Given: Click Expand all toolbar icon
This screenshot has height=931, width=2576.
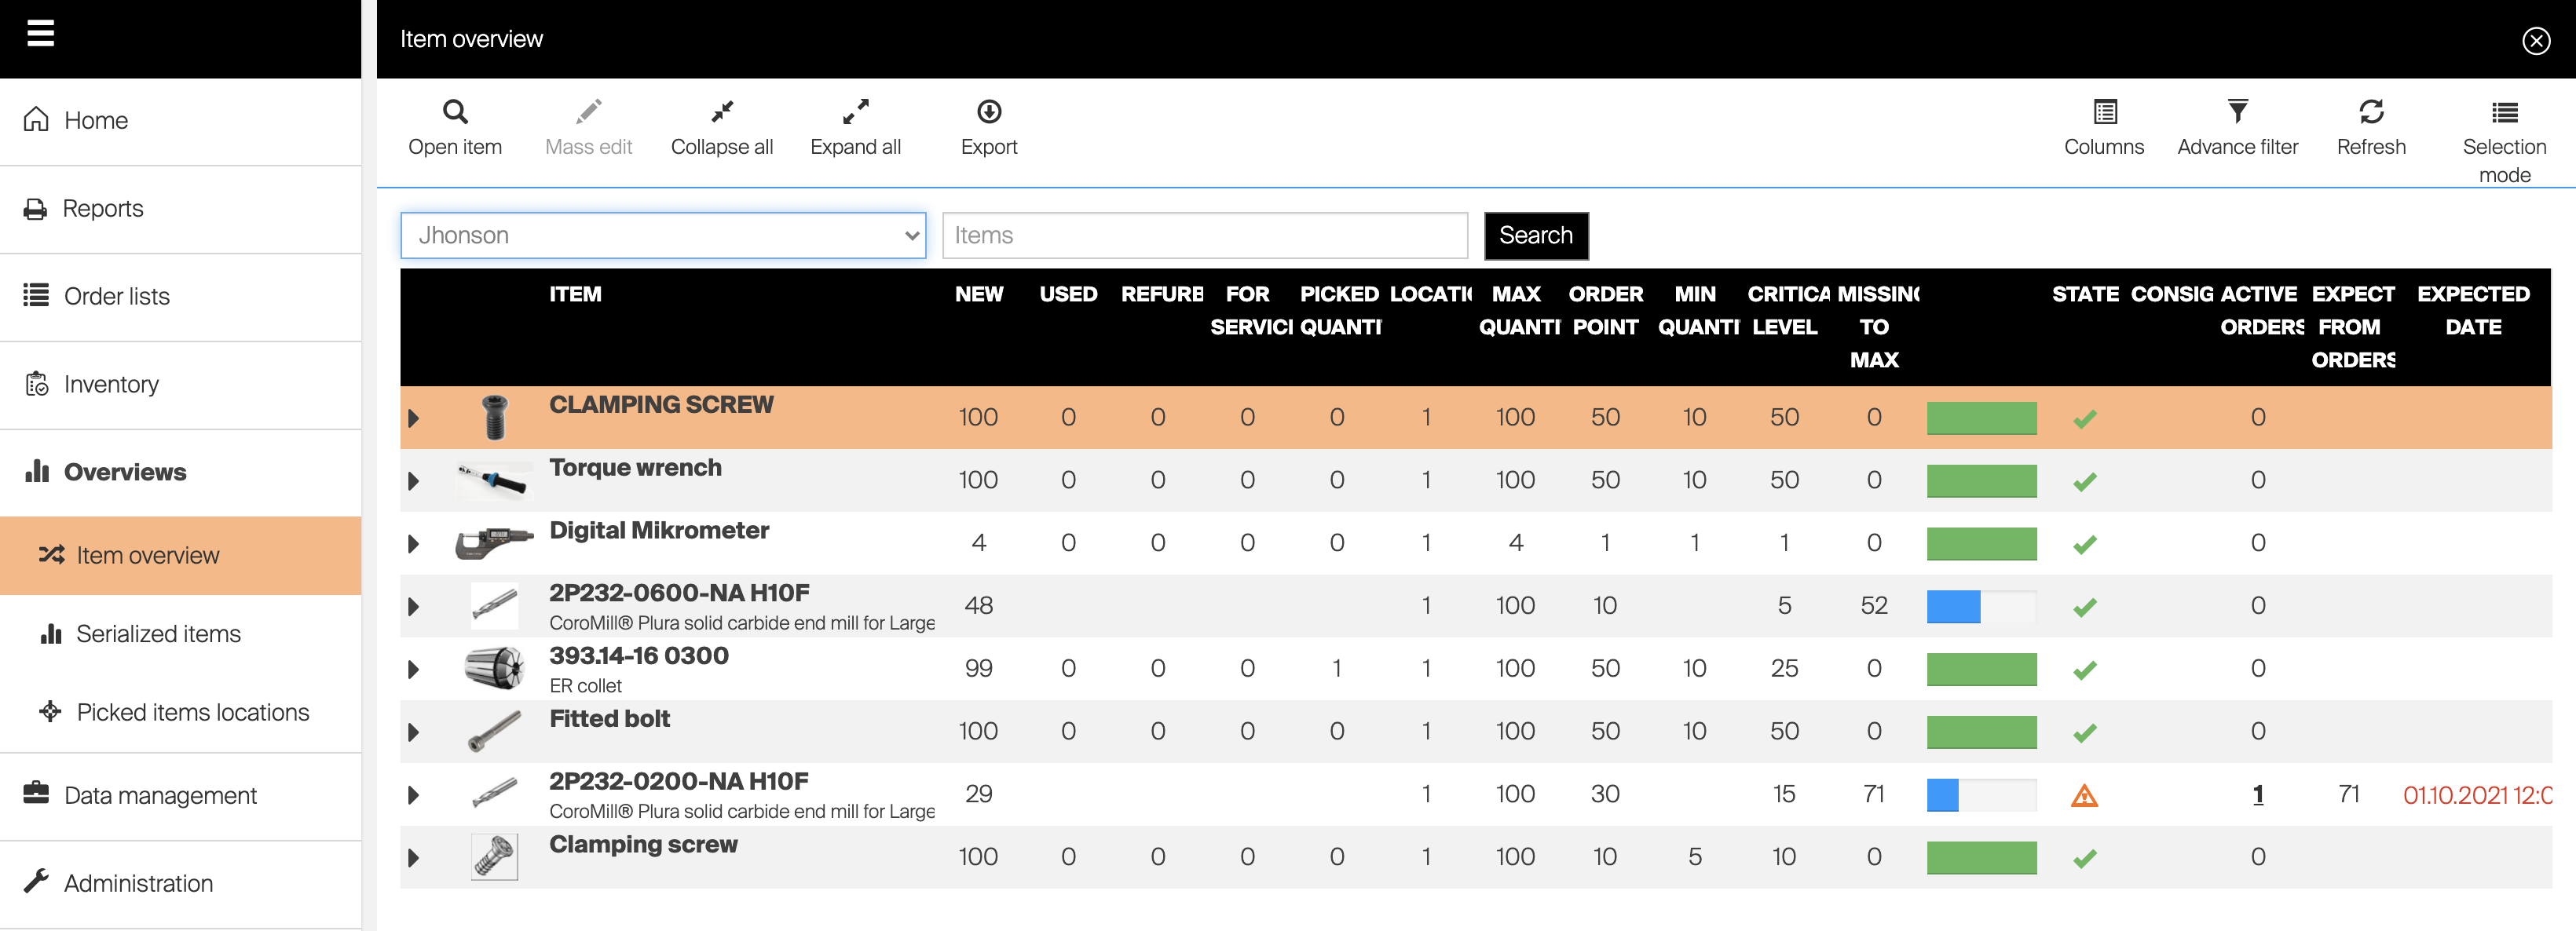Looking at the screenshot, I should [855, 112].
